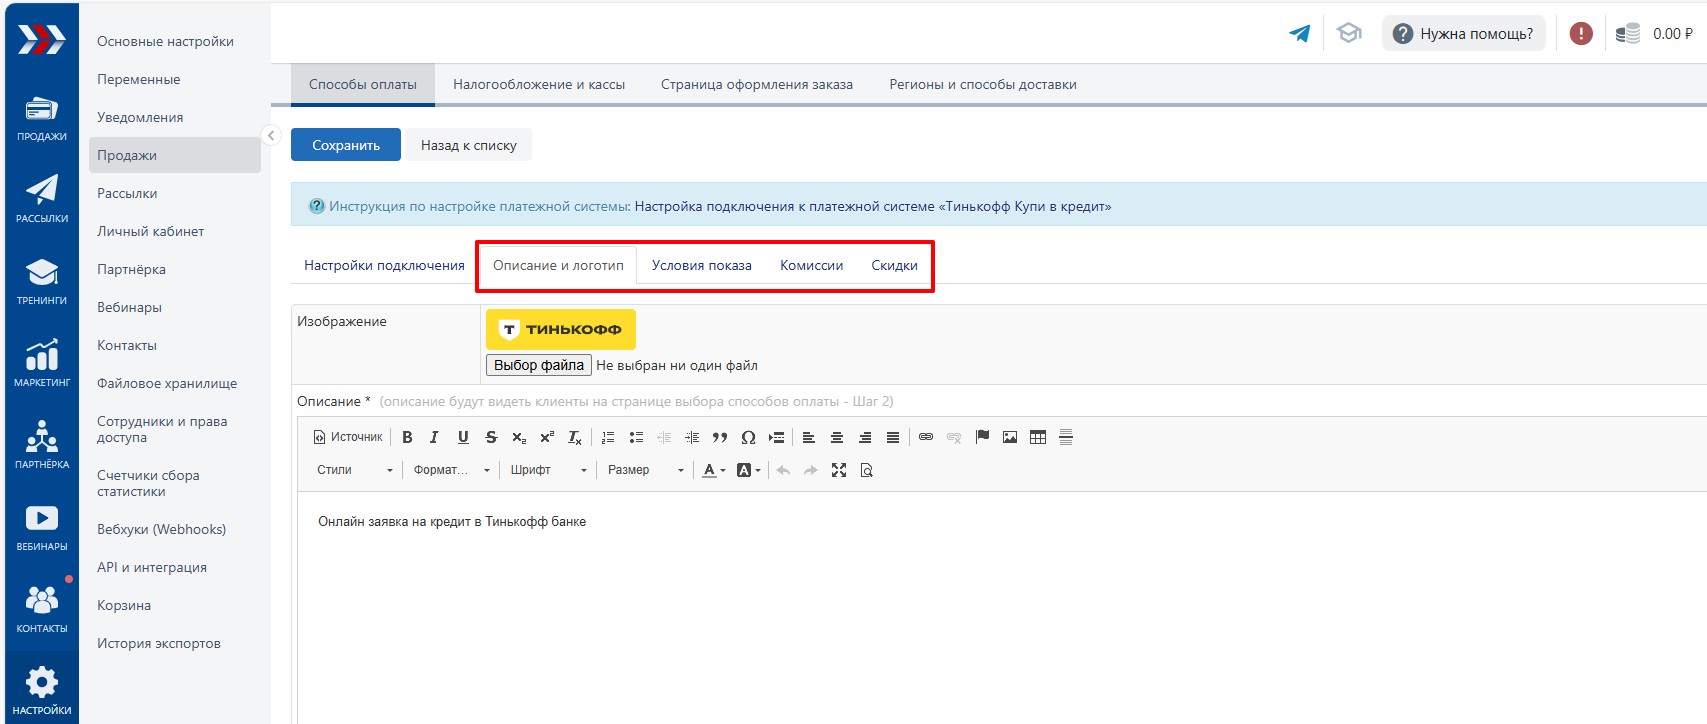The height and width of the screenshot is (724, 1707).
Task: Apply italic formatting in editor
Action: pyautogui.click(x=434, y=437)
